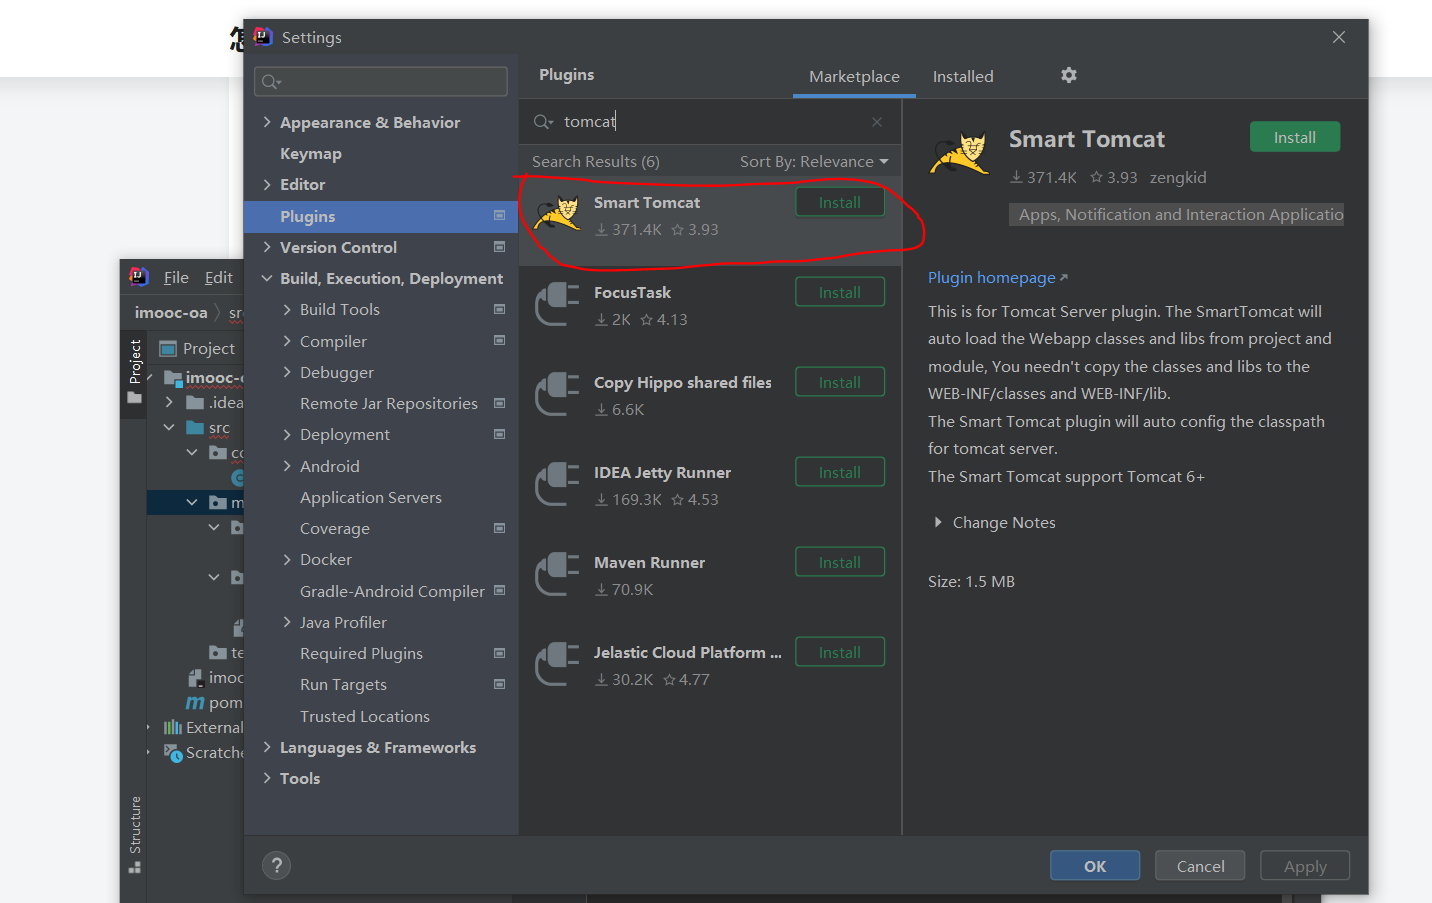
Task: Expand Languages & Frameworks section
Action: (x=267, y=747)
